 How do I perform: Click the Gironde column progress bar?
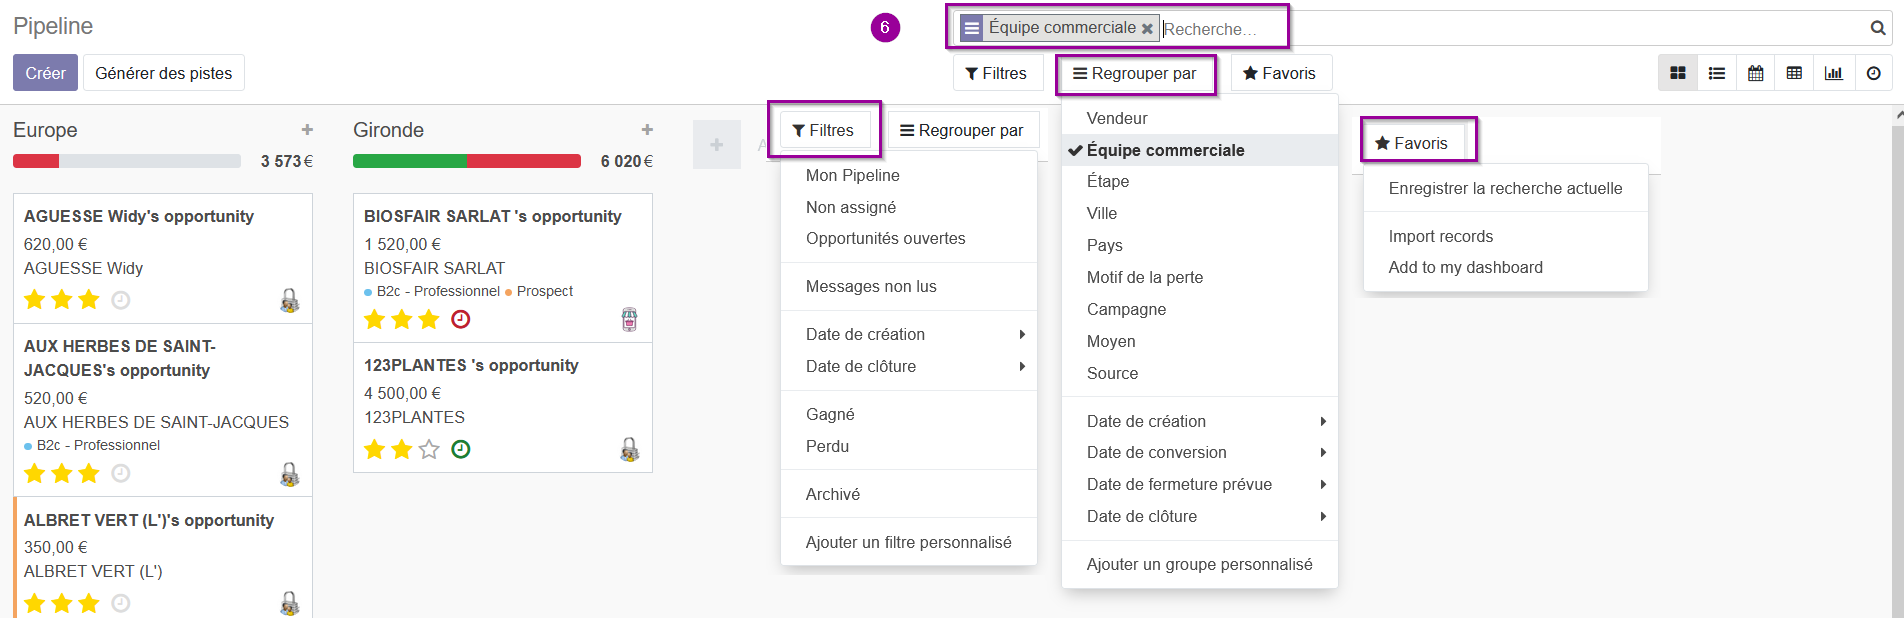(467, 161)
